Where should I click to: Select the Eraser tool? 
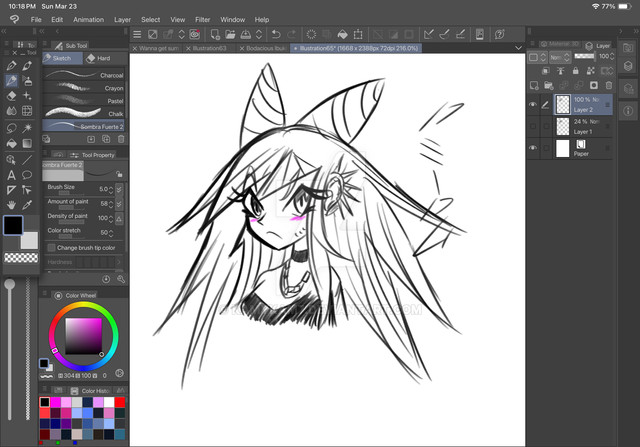pyautogui.click(x=12, y=97)
